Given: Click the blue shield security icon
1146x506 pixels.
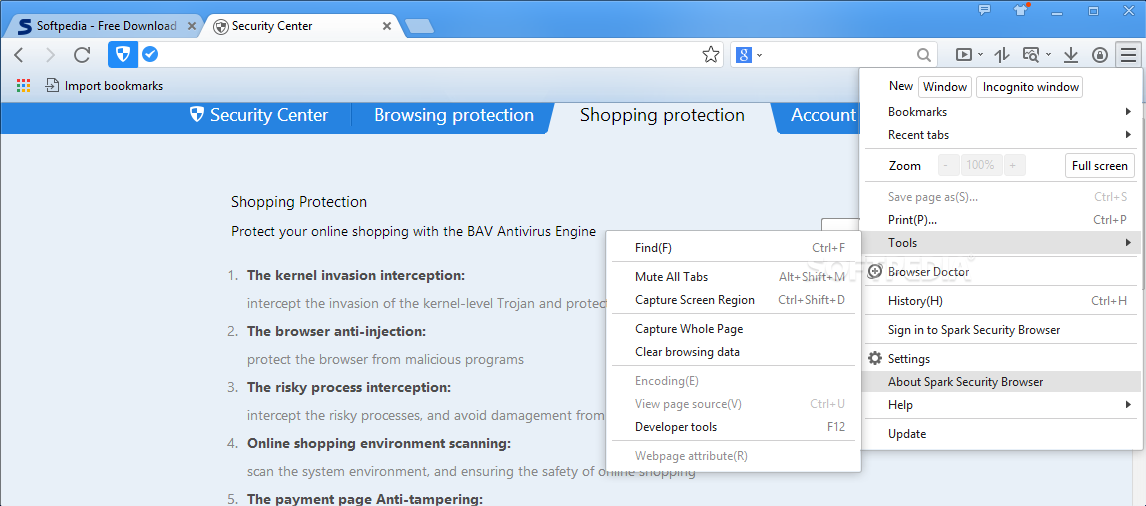Looking at the screenshot, I should pyautogui.click(x=123, y=55).
